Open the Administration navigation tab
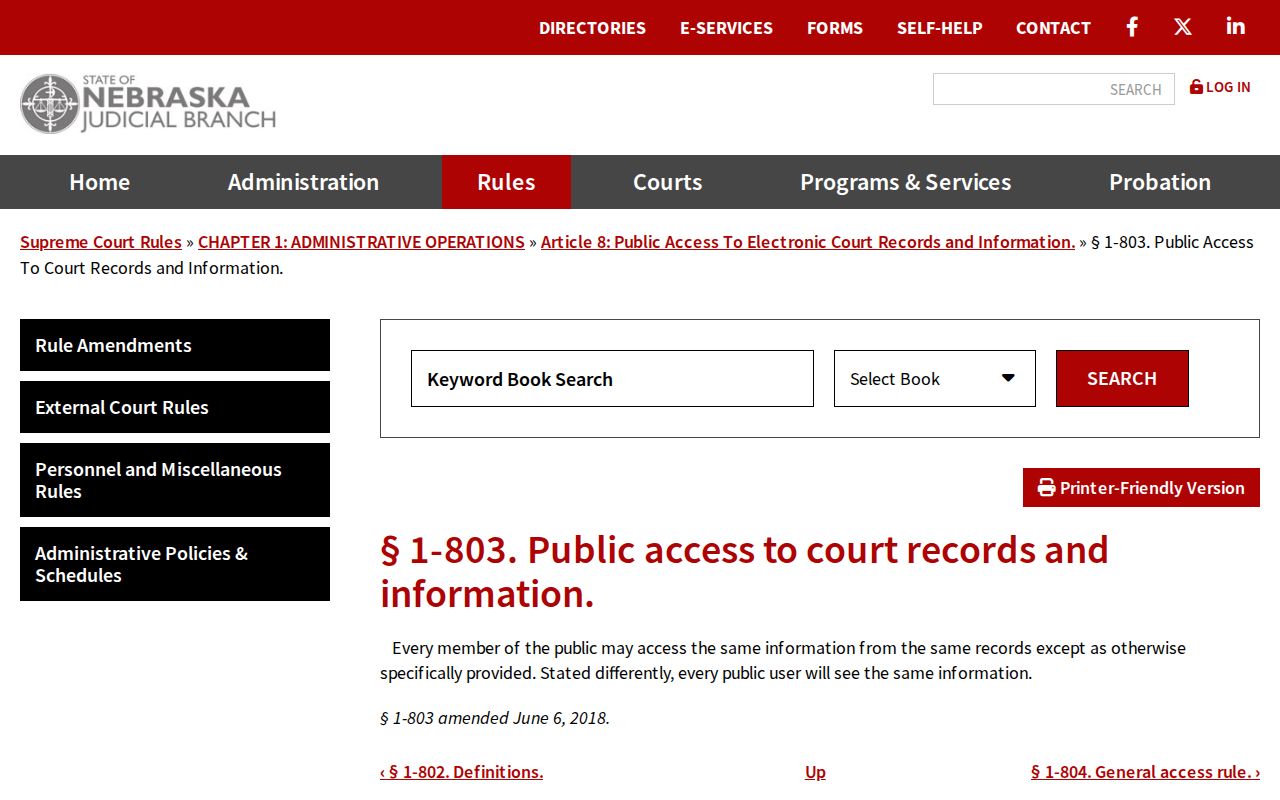1280x800 pixels. (x=303, y=182)
